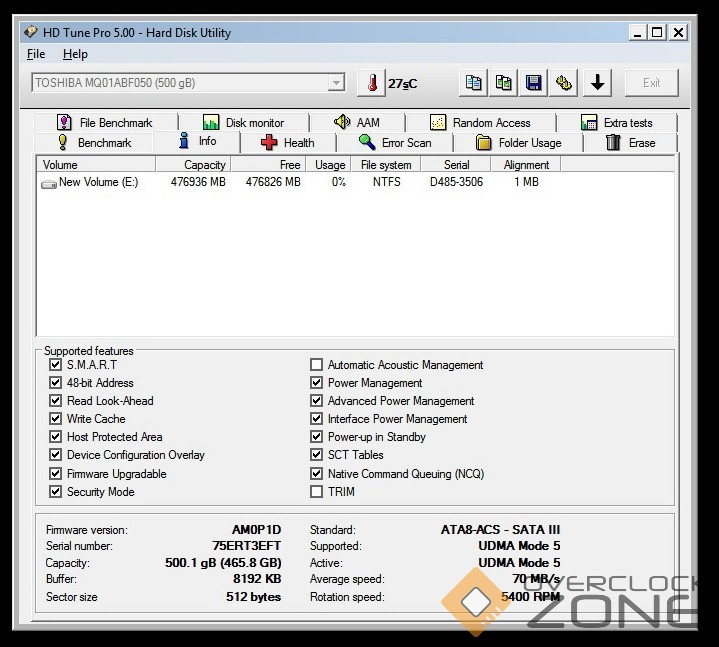Enable the TRIM checkbox
This screenshot has width=719, height=647.
coord(316,492)
